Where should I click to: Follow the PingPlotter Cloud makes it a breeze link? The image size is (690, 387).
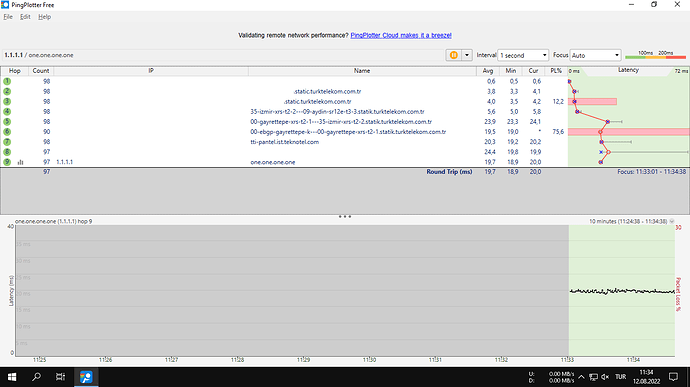401,35
